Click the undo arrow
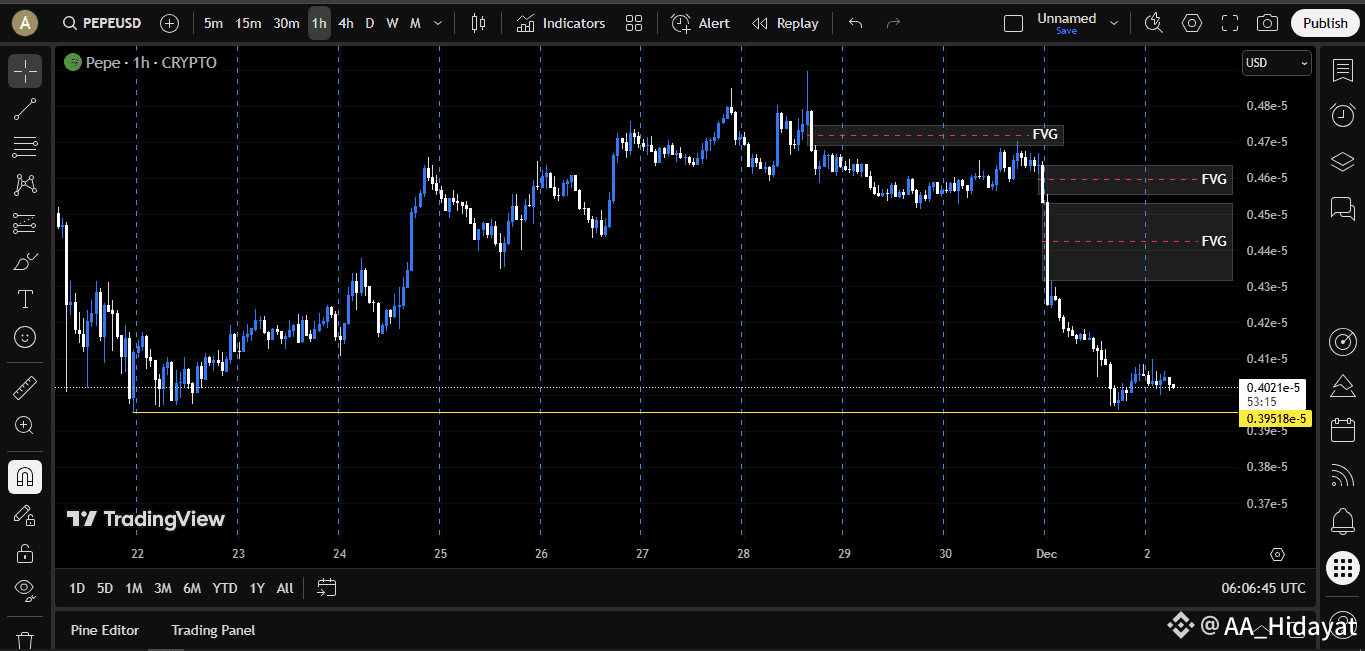 pyautogui.click(x=855, y=23)
